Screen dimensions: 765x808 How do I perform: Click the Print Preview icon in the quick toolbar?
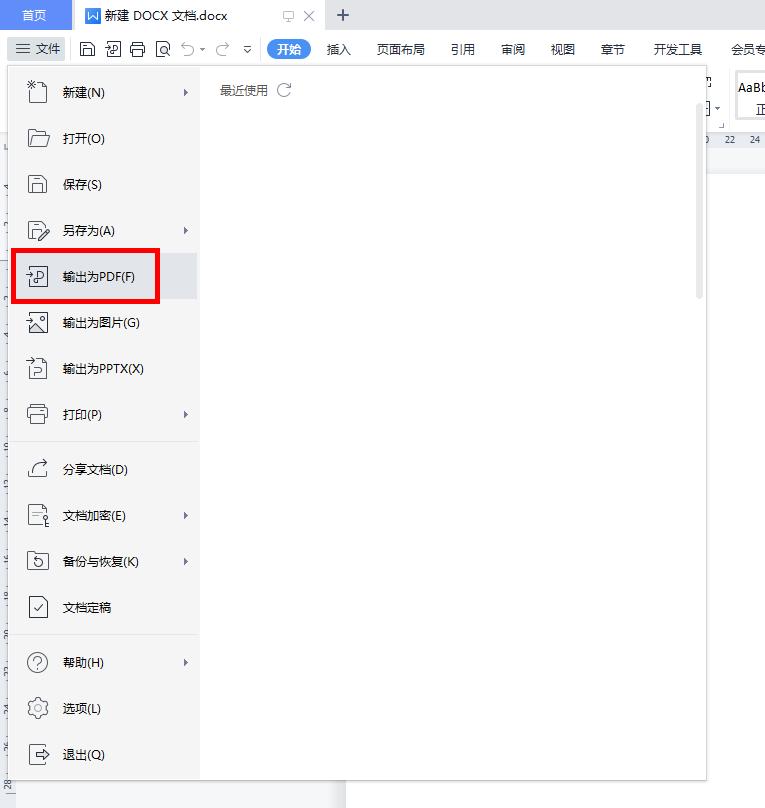click(x=163, y=49)
